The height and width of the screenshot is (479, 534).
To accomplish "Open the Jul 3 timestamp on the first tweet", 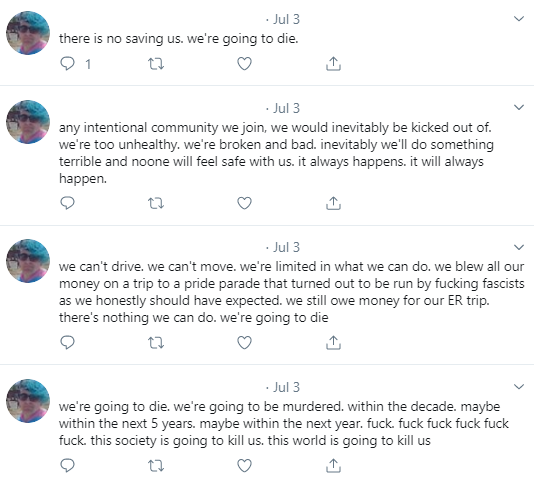I will tap(286, 19).
